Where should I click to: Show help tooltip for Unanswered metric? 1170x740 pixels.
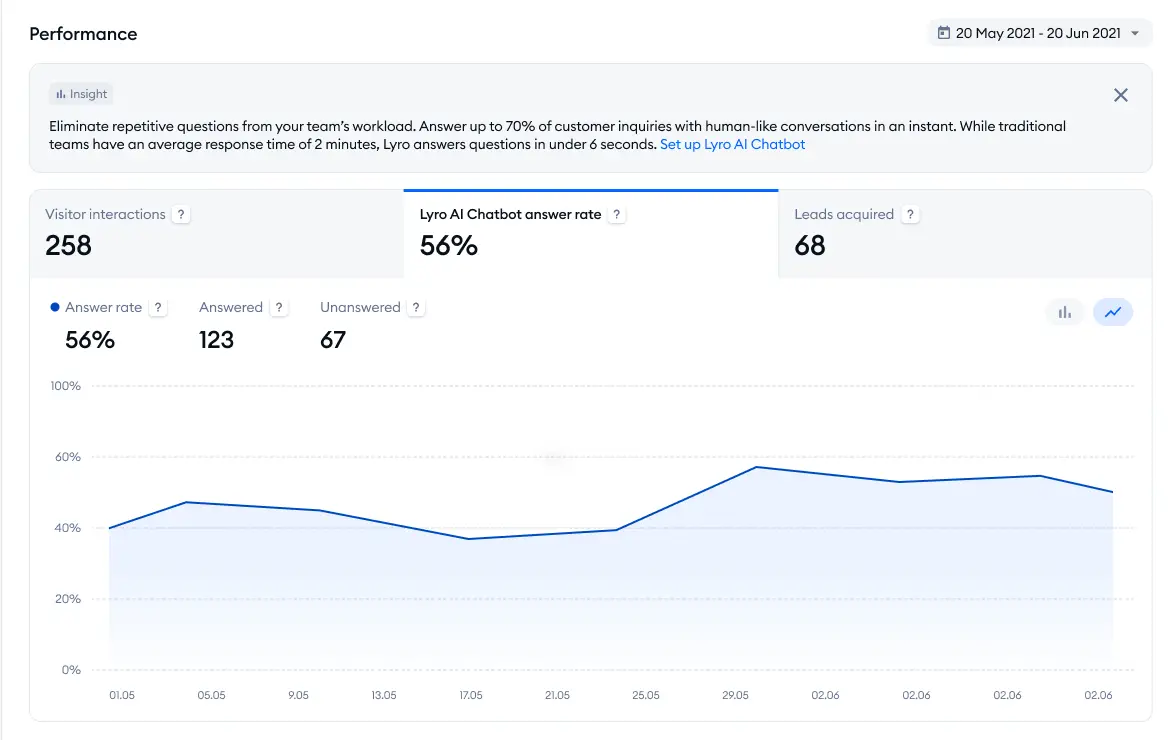point(416,307)
